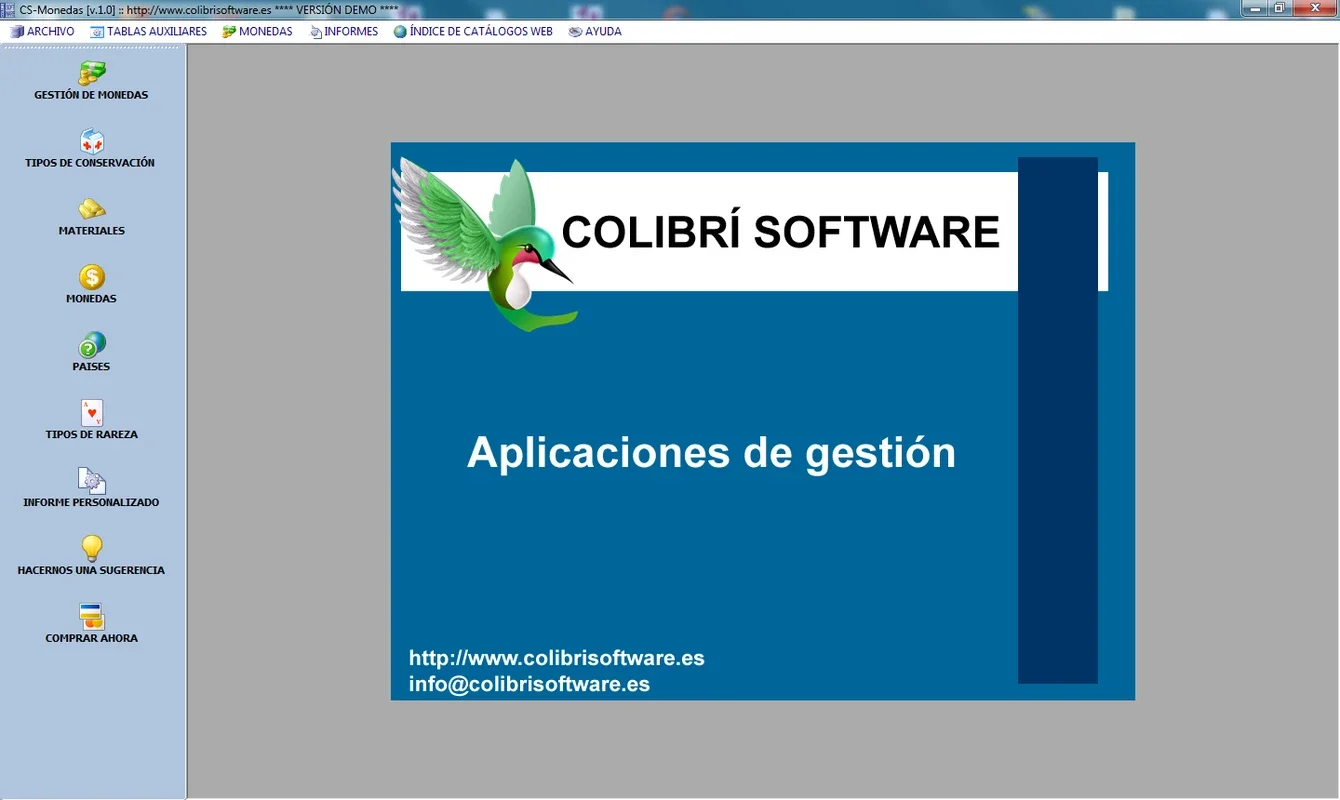Click the Ayuda menu icon
The width and height of the screenshot is (1340, 800).
575,32
